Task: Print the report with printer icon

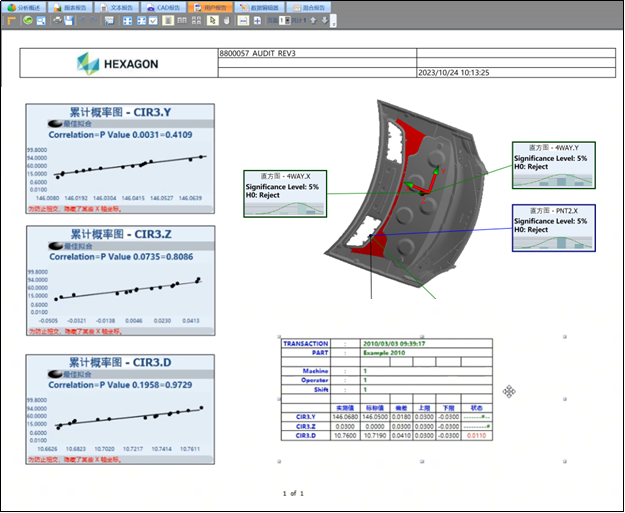Action: pyautogui.click(x=57, y=20)
